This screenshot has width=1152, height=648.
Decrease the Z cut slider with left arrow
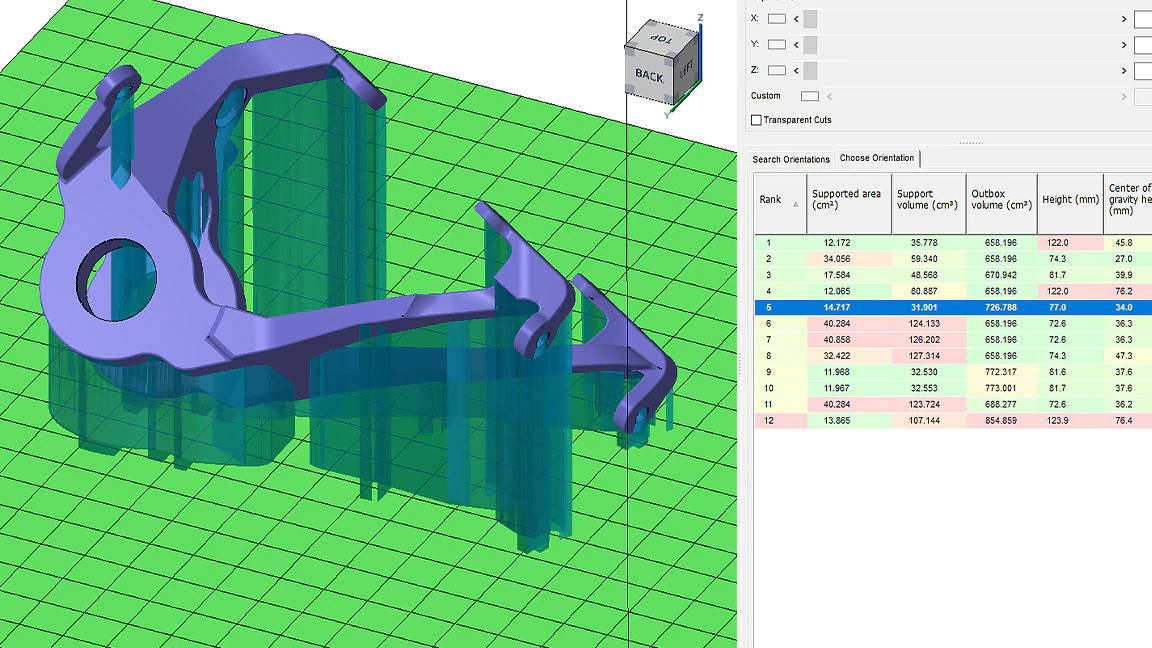(796, 71)
